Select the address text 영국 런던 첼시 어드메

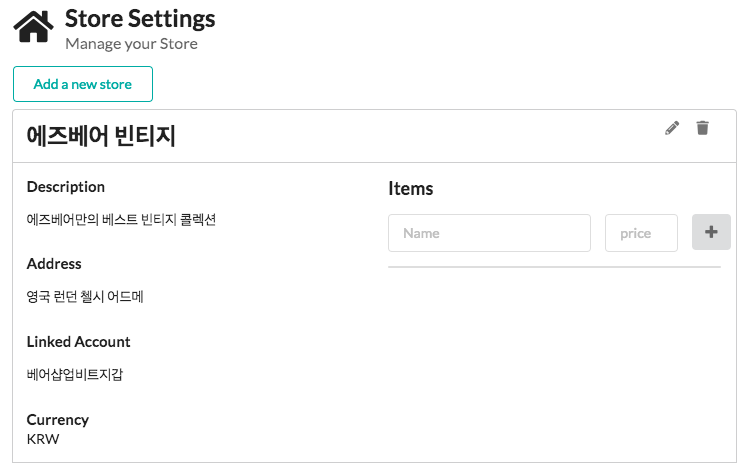pyautogui.click(x=85, y=297)
